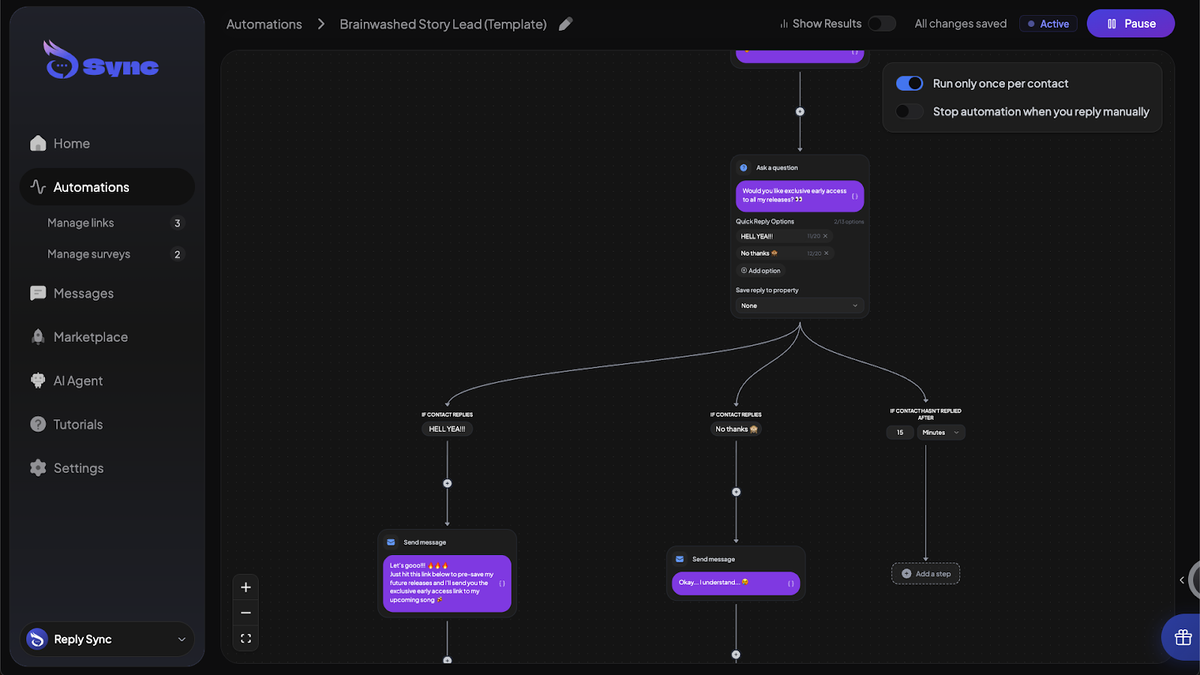Click Add a step placeholder
This screenshot has height=675, width=1200.
click(925, 574)
